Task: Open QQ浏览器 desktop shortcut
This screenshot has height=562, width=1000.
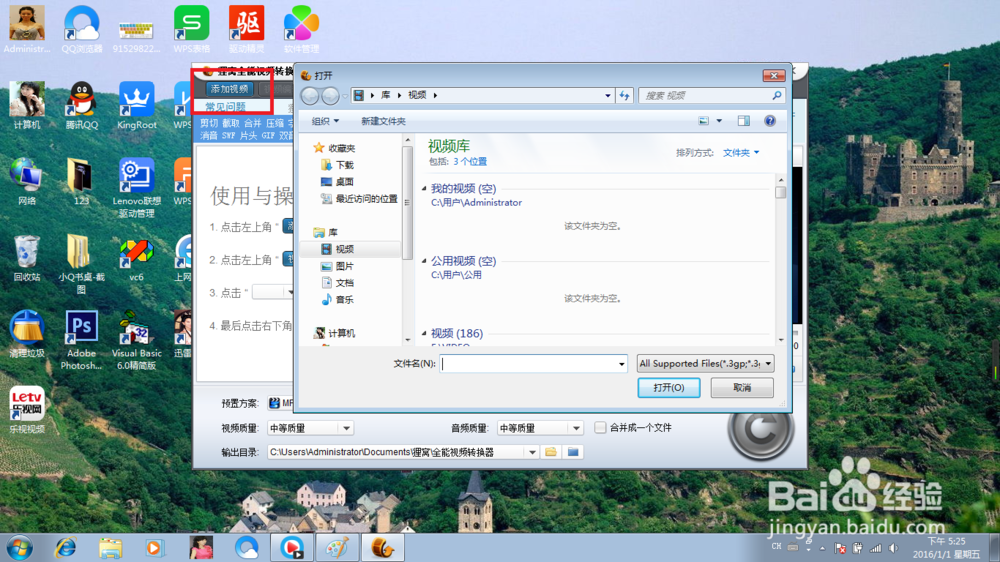Action: coord(82,29)
